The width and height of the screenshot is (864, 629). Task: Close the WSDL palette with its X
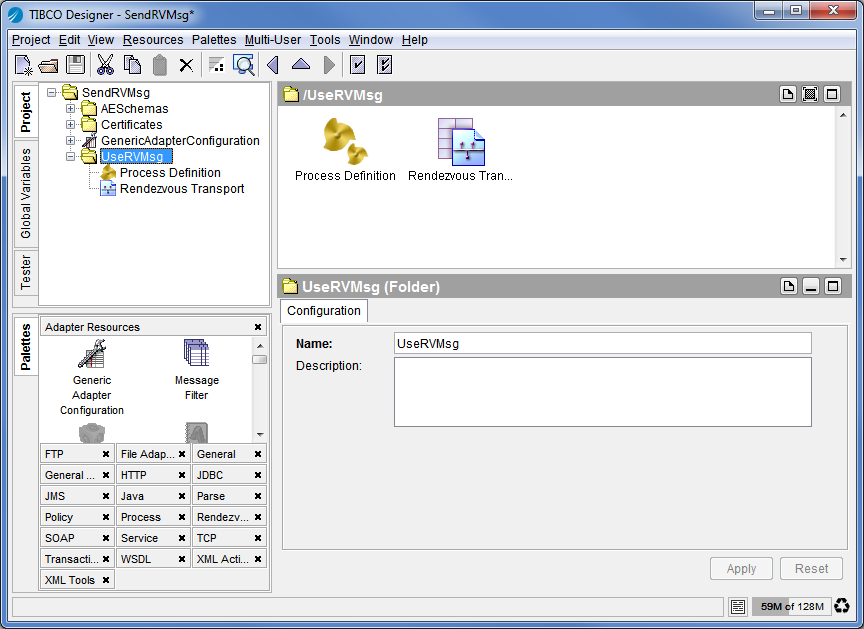(x=182, y=559)
